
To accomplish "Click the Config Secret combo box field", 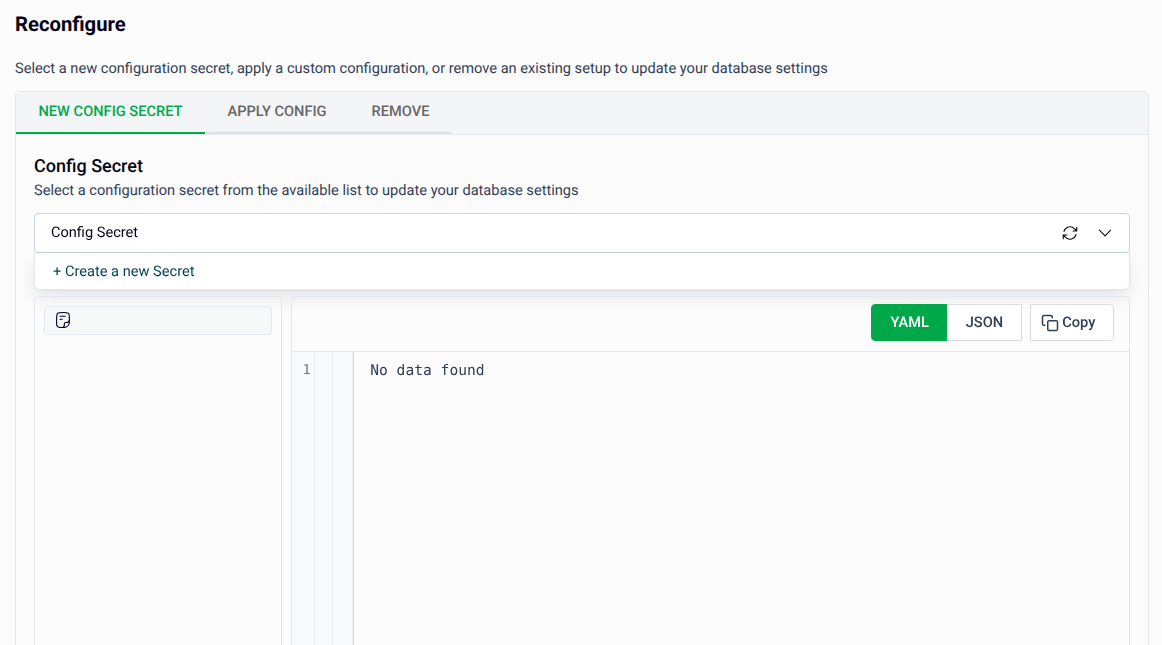I will click(400, 232).
